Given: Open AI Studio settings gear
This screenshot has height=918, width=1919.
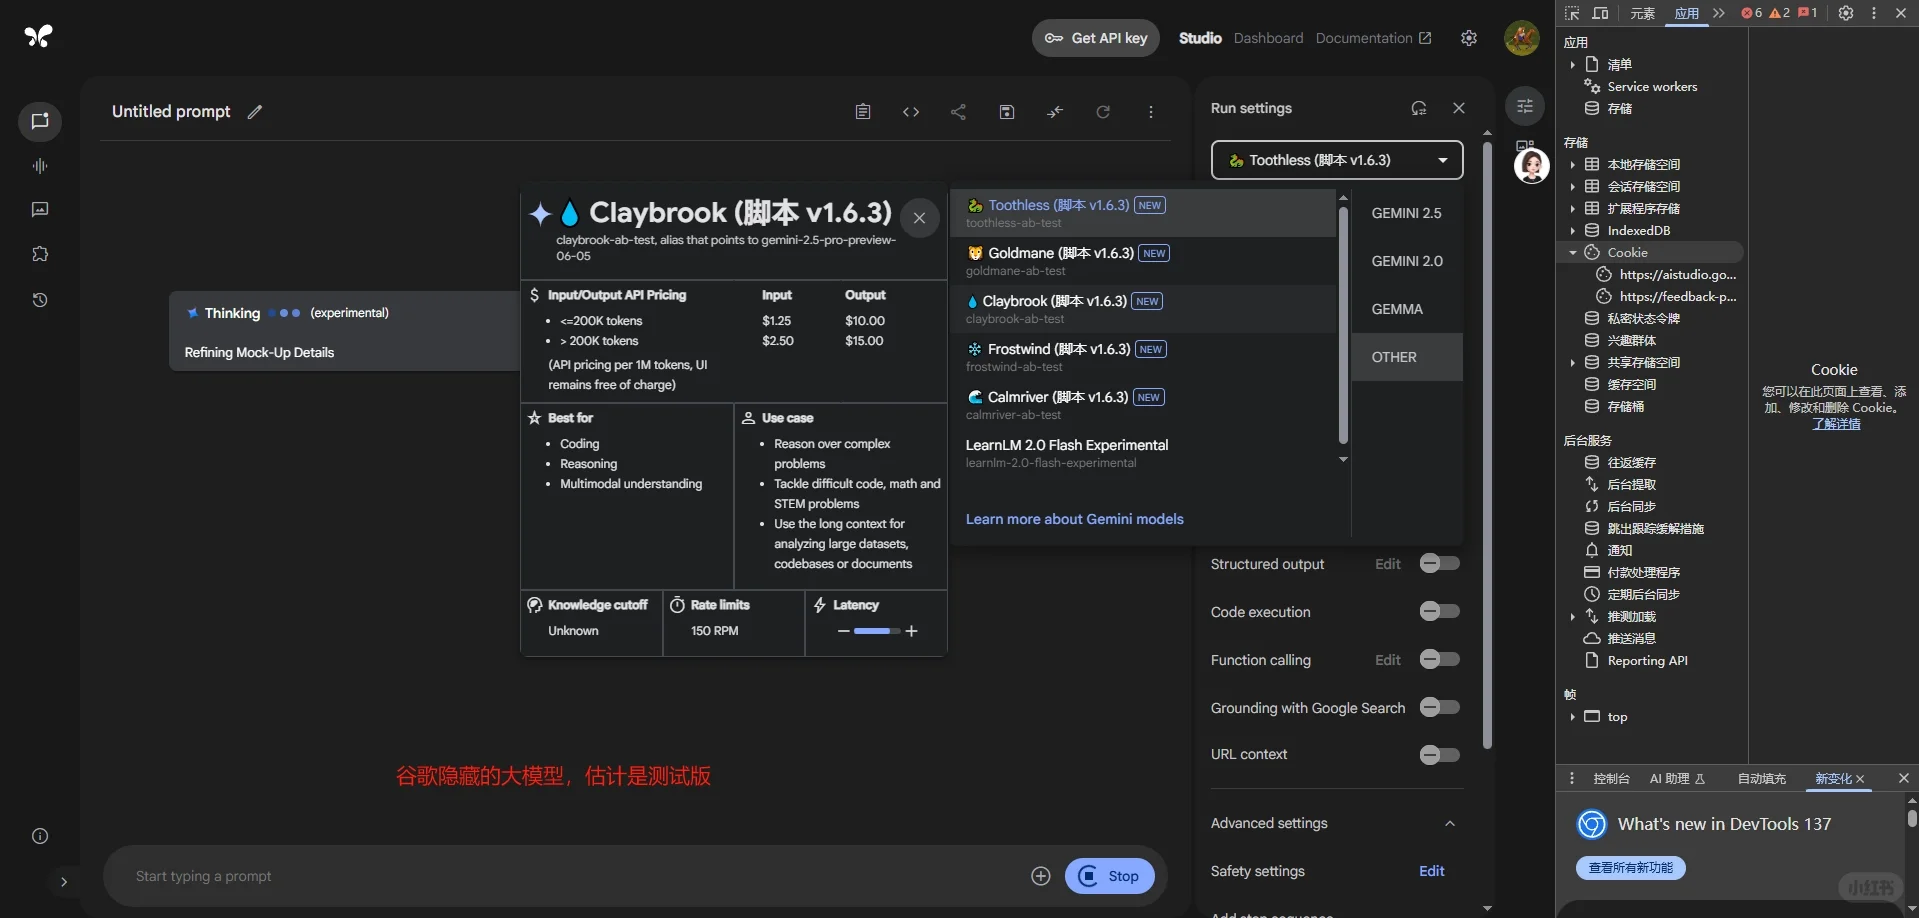Looking at the screenshot, I should (x=1469, y=38).
